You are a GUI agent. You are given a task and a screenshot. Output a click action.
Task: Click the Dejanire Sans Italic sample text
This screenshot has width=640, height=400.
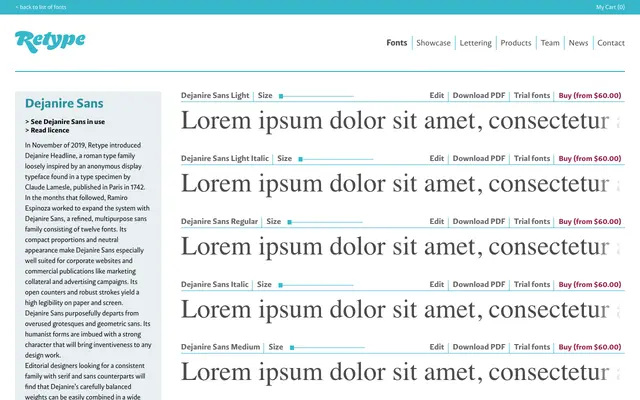[402, 310]
